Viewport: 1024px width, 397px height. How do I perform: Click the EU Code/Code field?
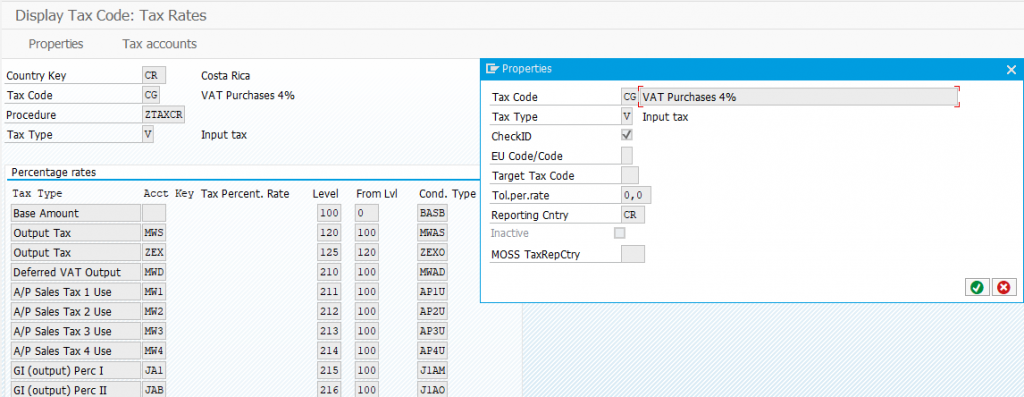pyautogui.click(x=626, y=155)
